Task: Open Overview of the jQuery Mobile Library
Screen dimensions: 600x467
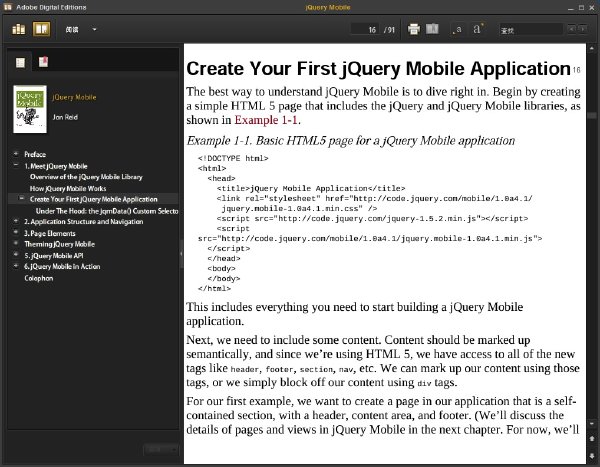Action: [x=86, y=177]
